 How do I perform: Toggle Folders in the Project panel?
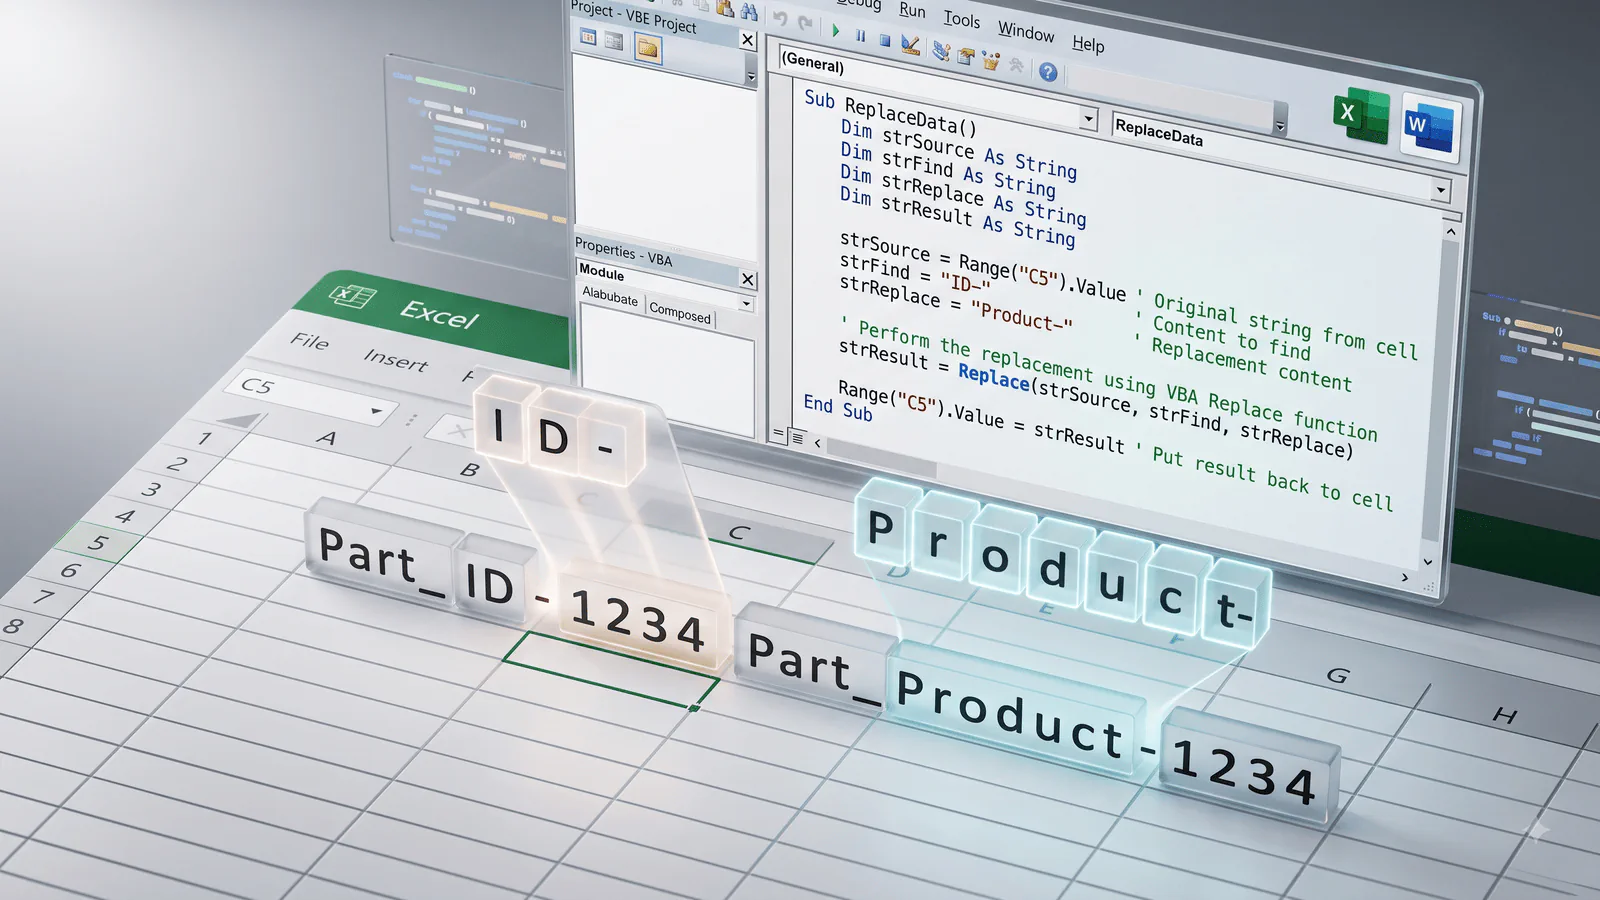coord(648,48)
